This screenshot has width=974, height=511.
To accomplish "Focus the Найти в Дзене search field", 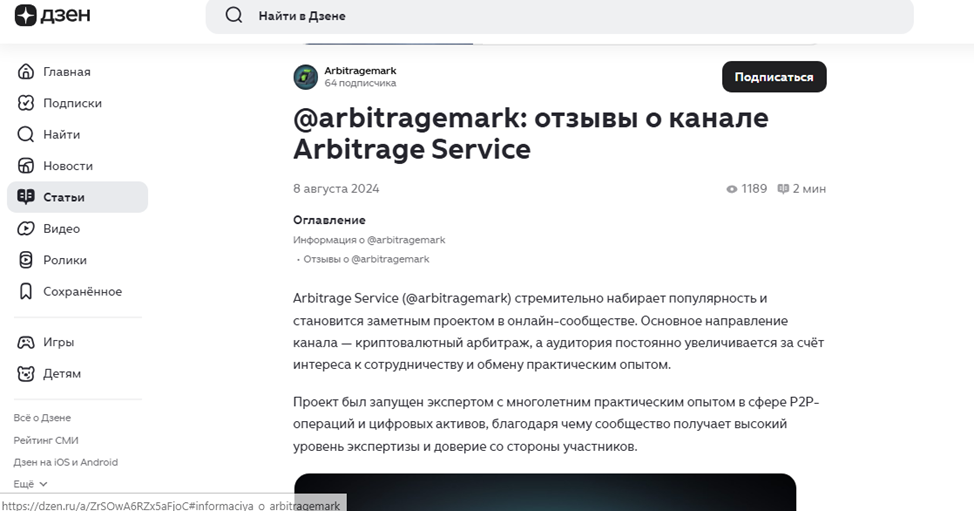I will pos(559,16).
